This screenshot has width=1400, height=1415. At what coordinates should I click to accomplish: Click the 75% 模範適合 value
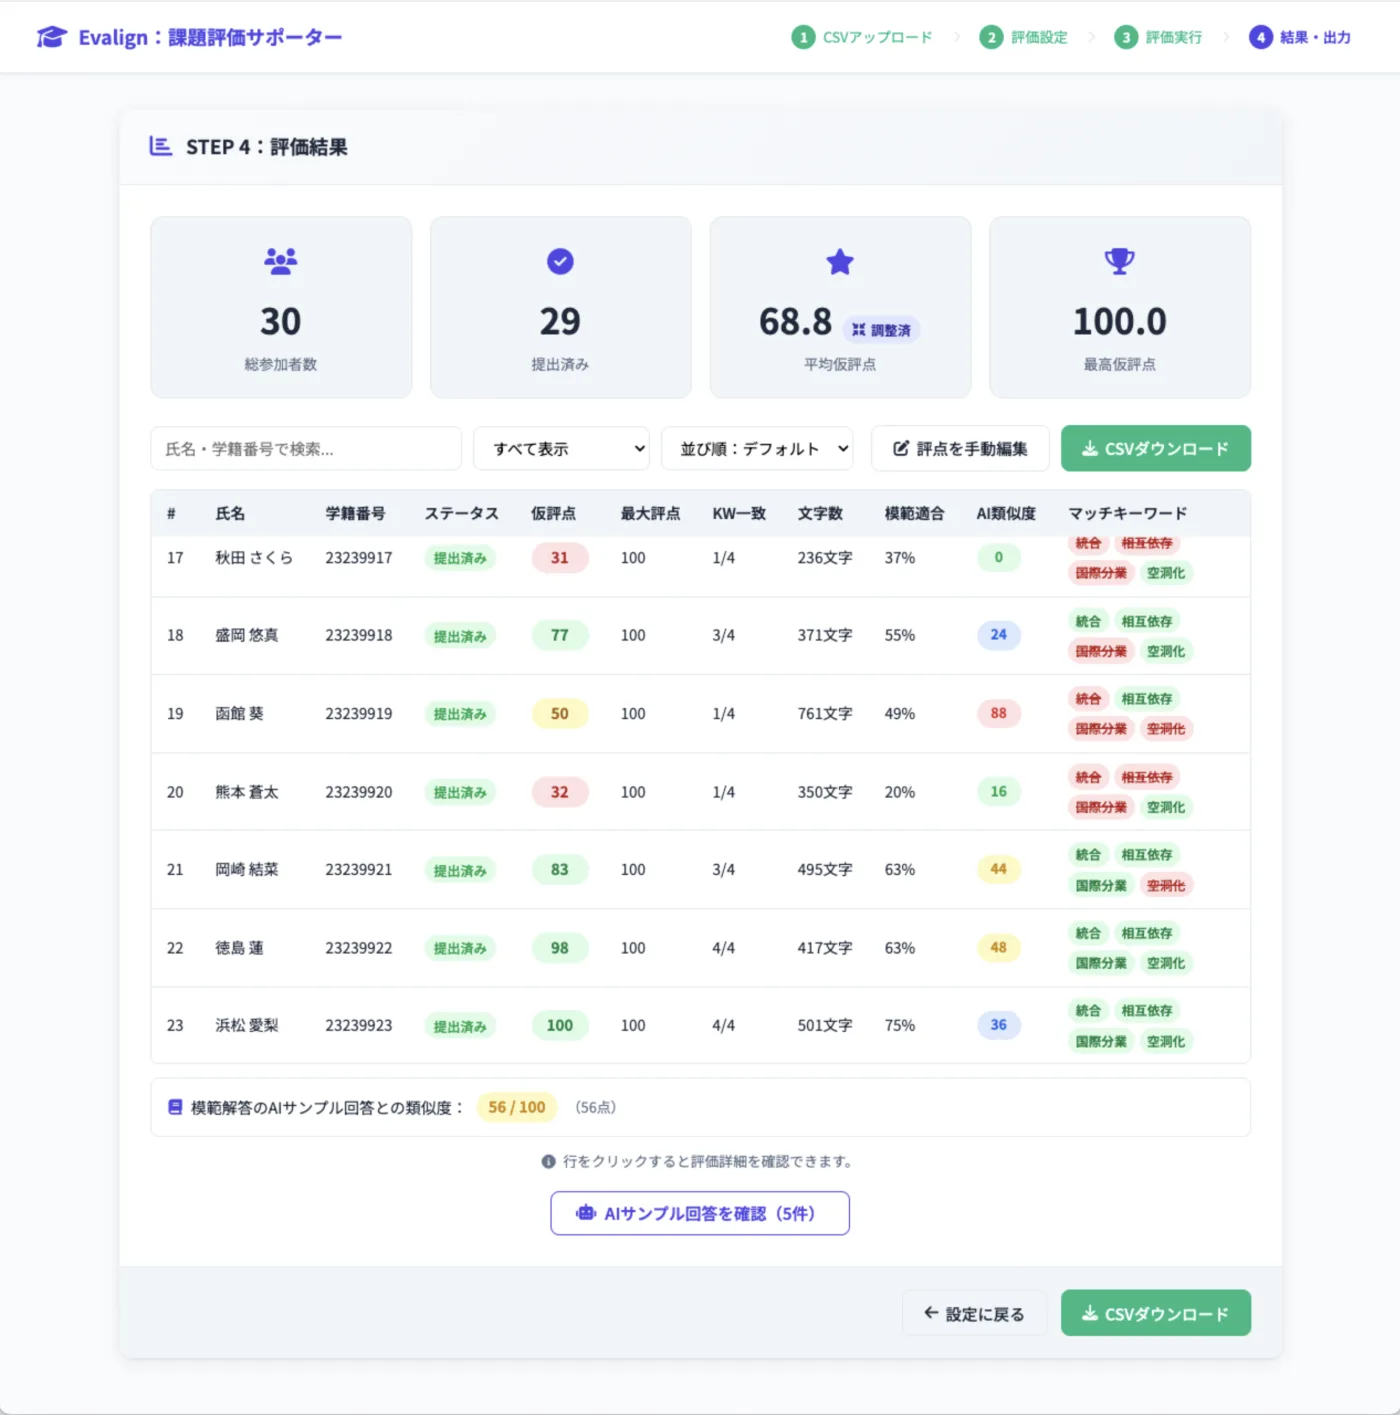click(900, 1025)
